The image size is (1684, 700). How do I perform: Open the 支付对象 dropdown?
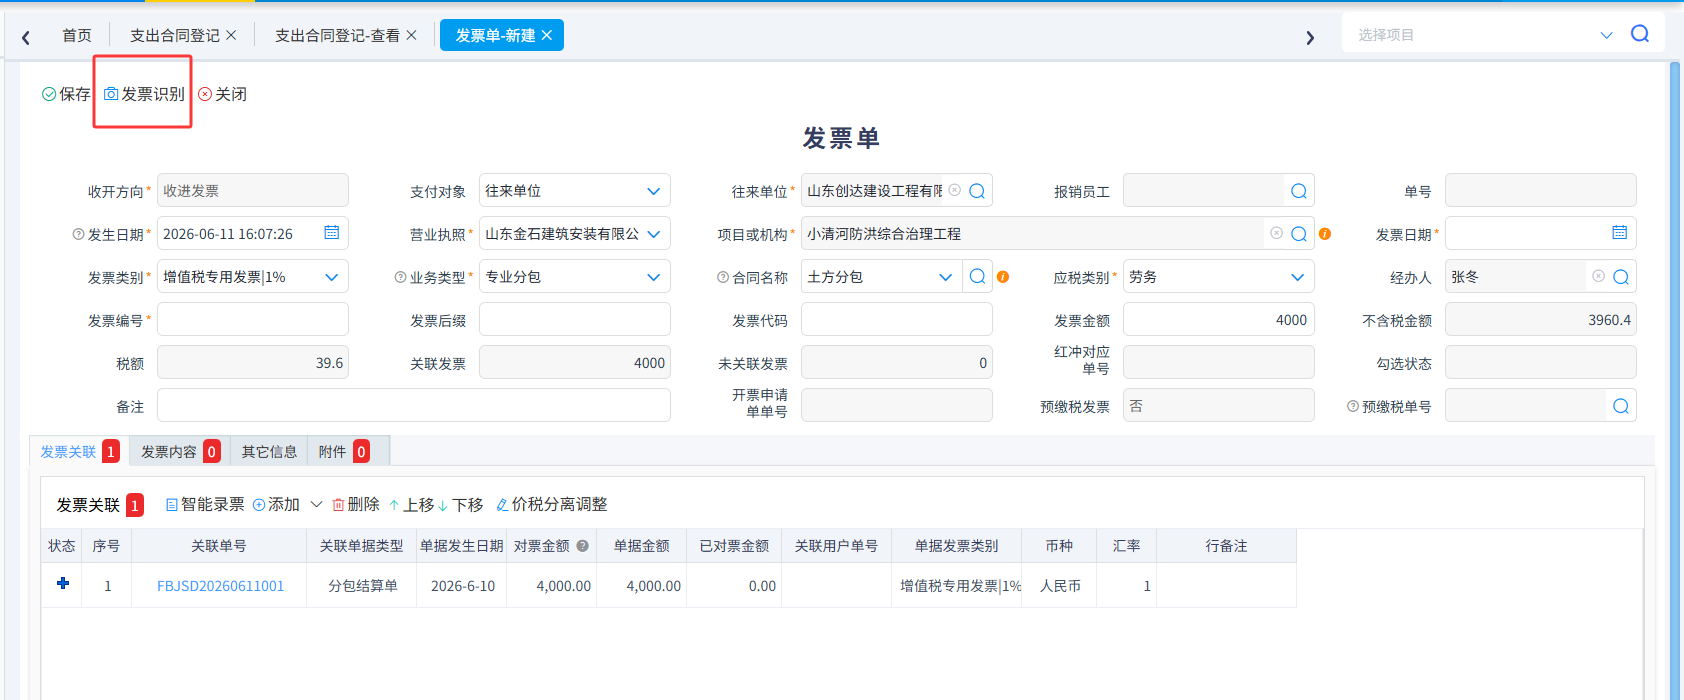(x=653, y=191)
